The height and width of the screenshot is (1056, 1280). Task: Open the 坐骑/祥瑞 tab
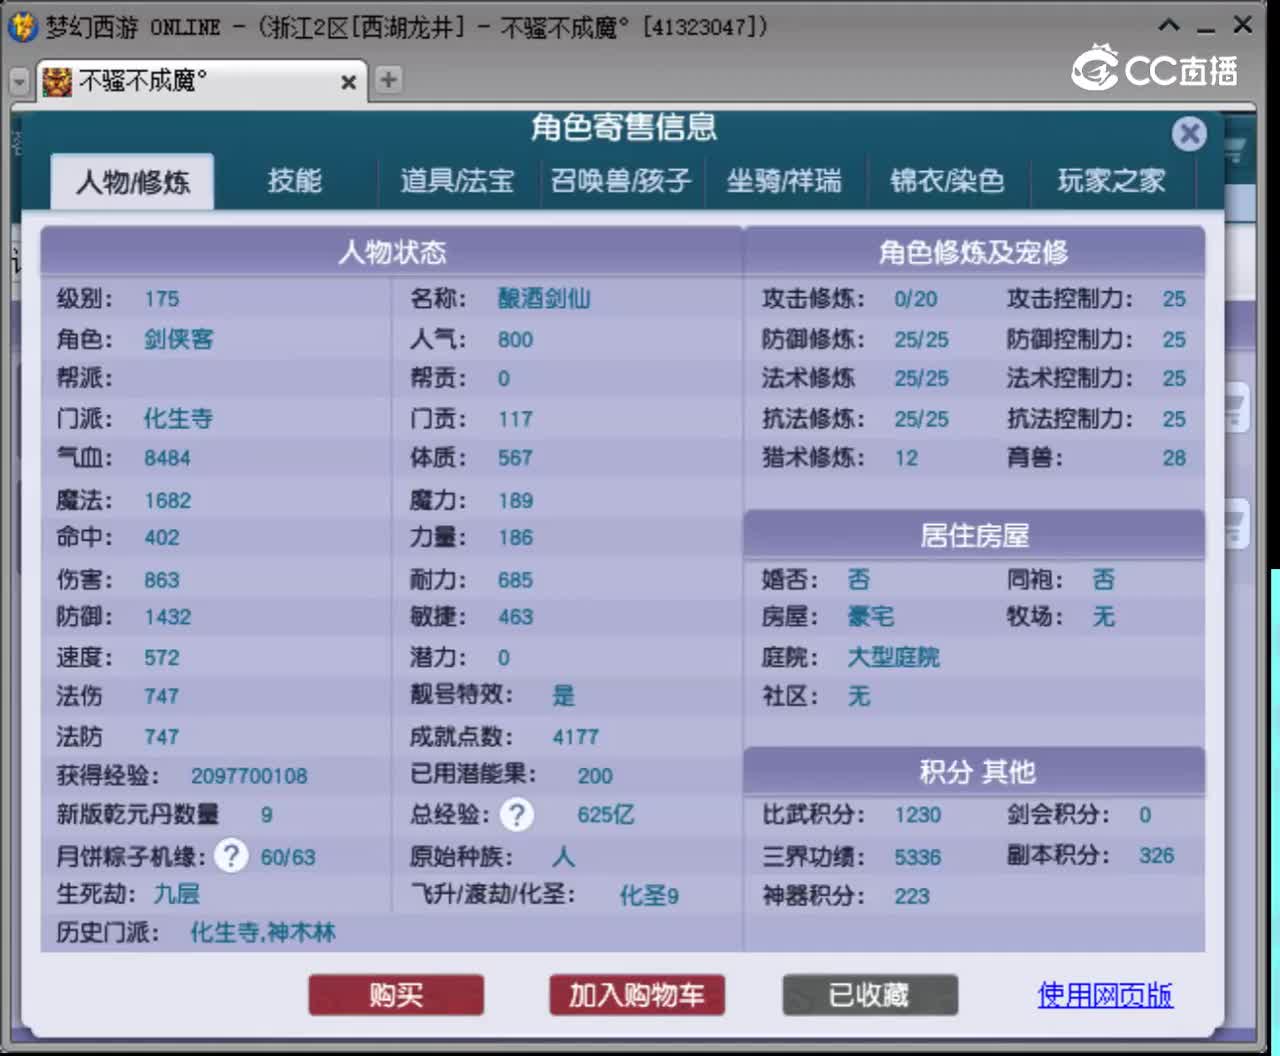[x=783, y=181]
